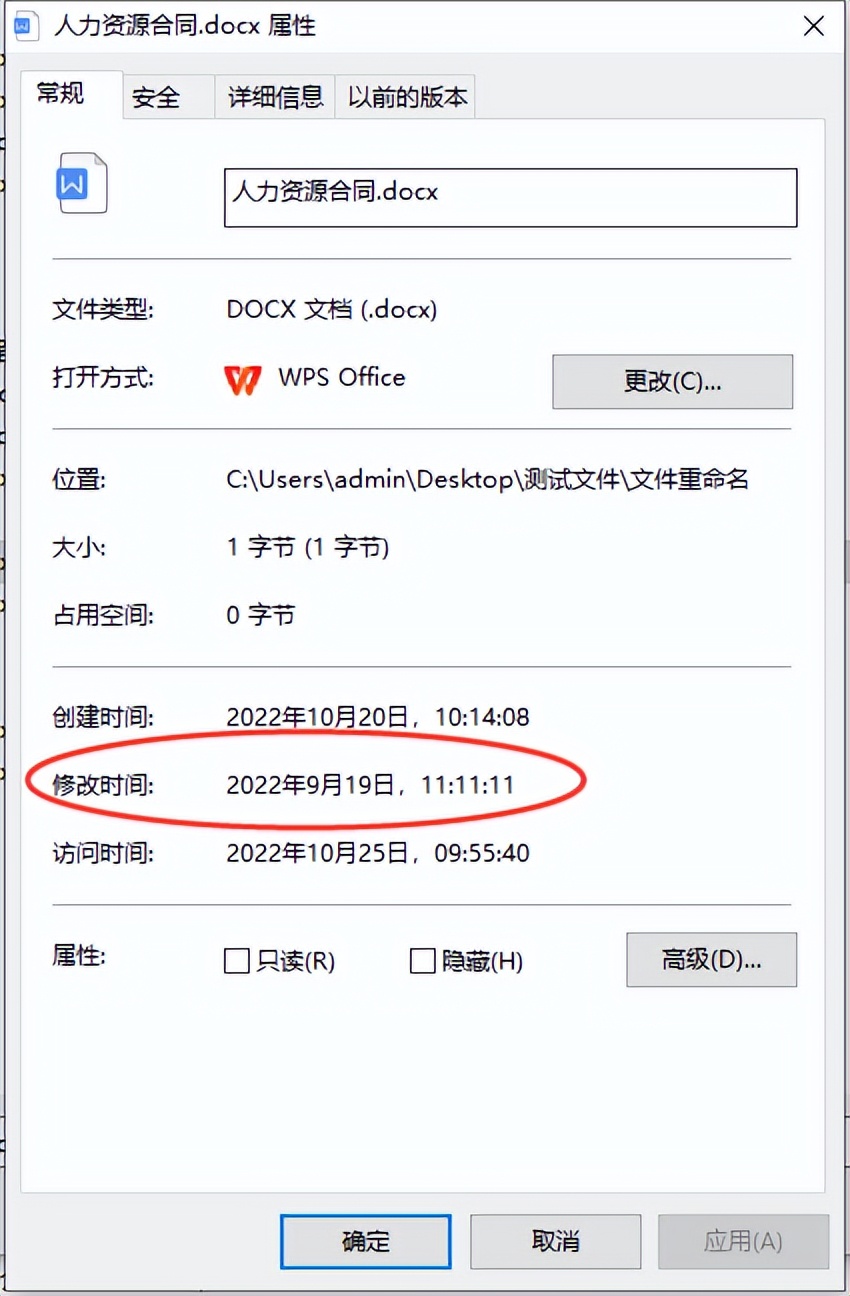Viewport: 850px width, 1296px height.
Task: Click the 创建时间 date value
Action: [x=377, y=717]
